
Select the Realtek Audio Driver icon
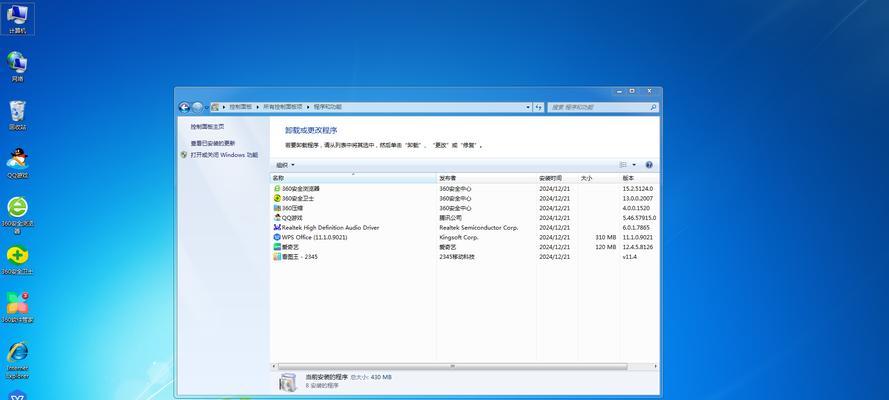pyautogui.click(x=277, y=227)
